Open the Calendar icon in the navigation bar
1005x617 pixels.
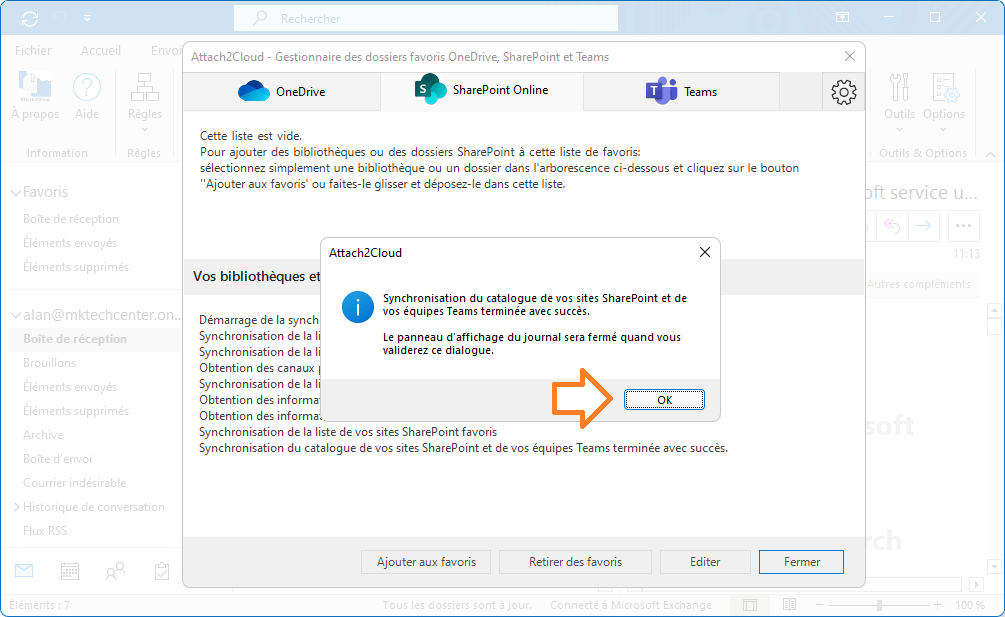click(68, 570)
